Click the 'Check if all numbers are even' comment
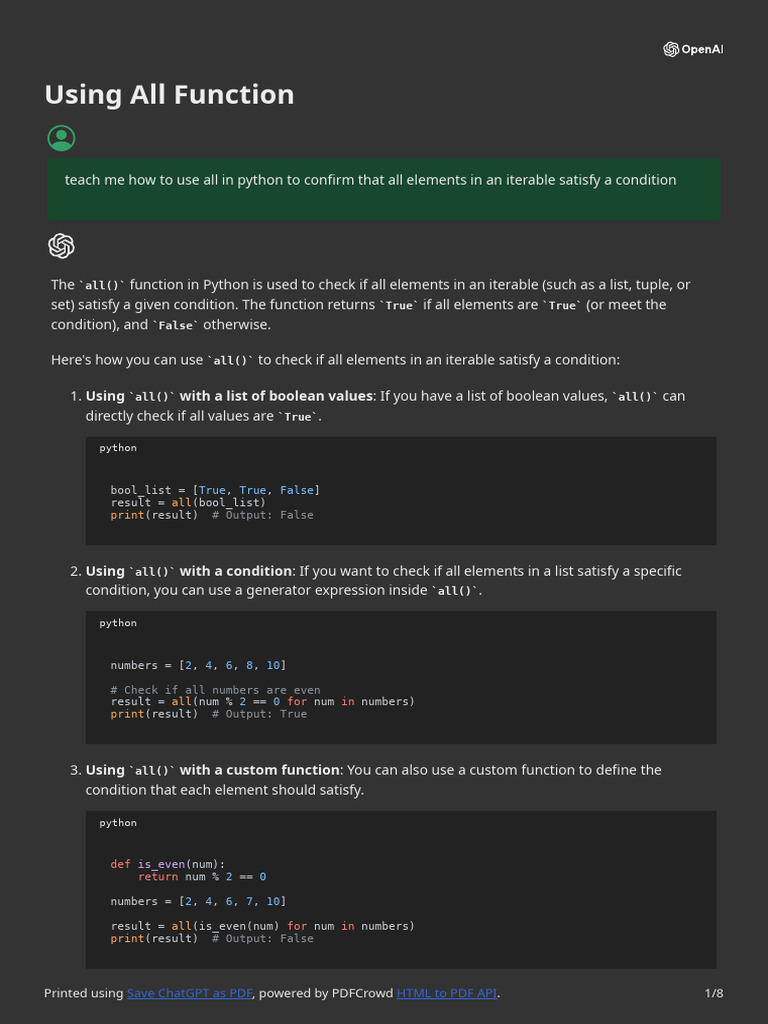The height and width of the screenshot is (1024, 768). coord(215,690)
